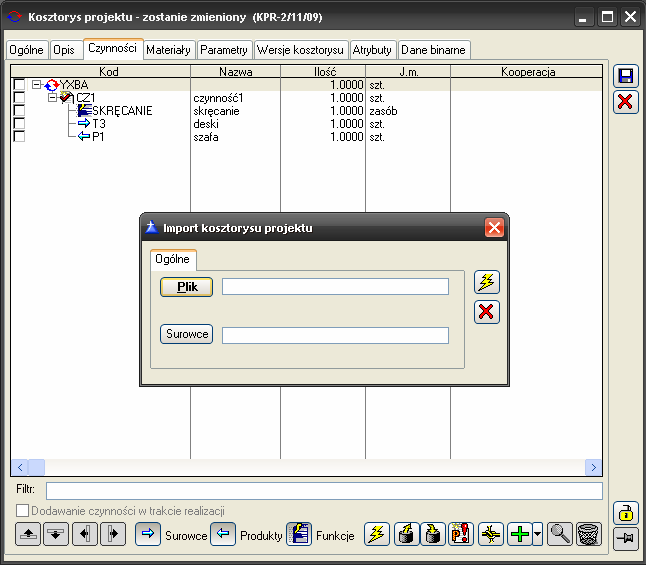Click the red X cancel icon in the Import dialog
The image size is (646, 565).
487,312
